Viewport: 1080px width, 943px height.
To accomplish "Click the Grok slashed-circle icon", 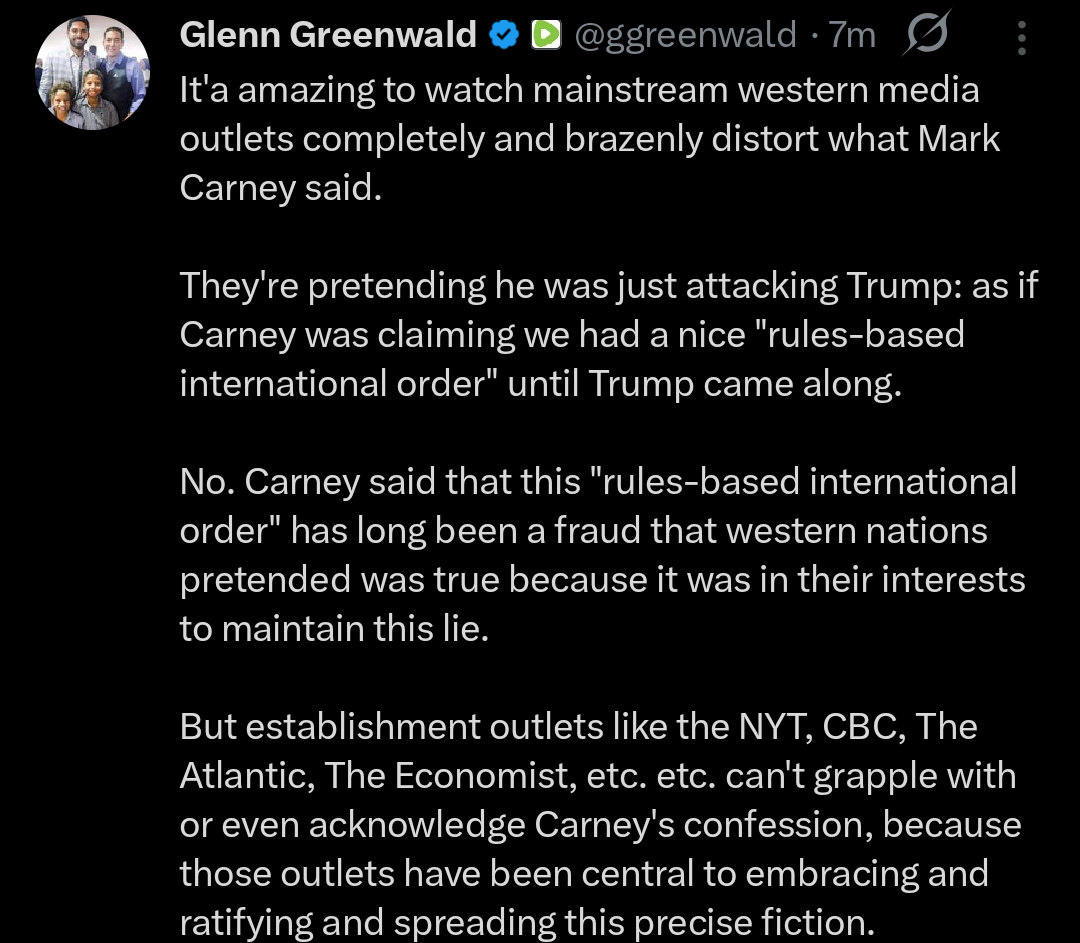I will tap(926, 36).
